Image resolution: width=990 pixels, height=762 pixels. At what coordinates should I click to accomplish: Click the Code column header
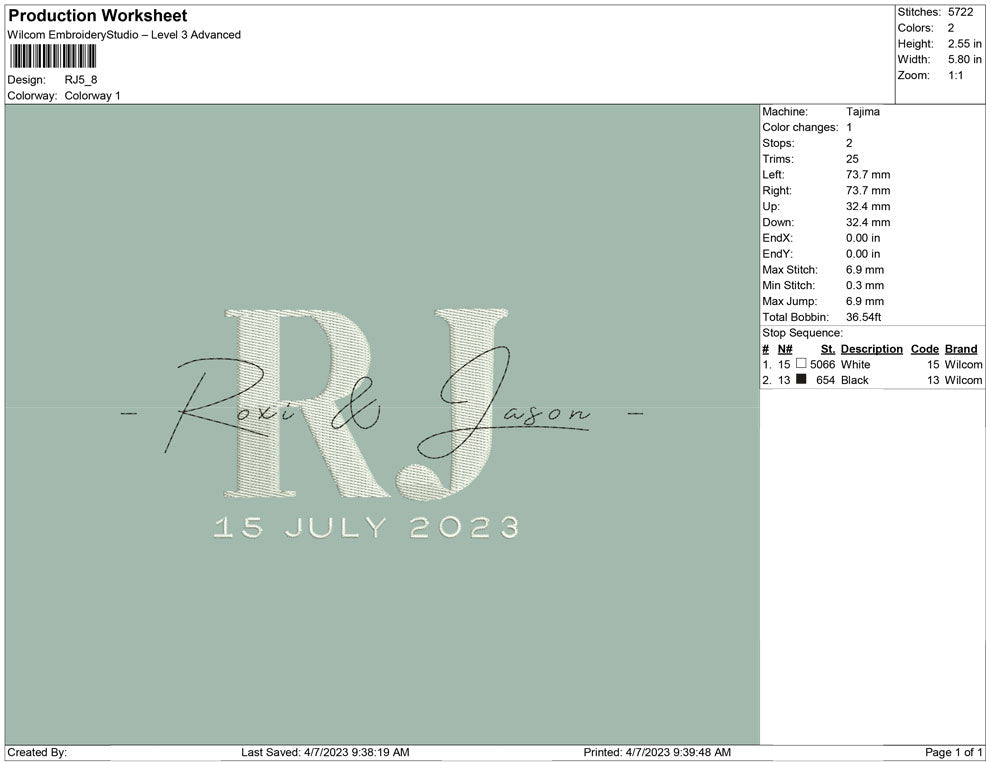tap(924, 349)
